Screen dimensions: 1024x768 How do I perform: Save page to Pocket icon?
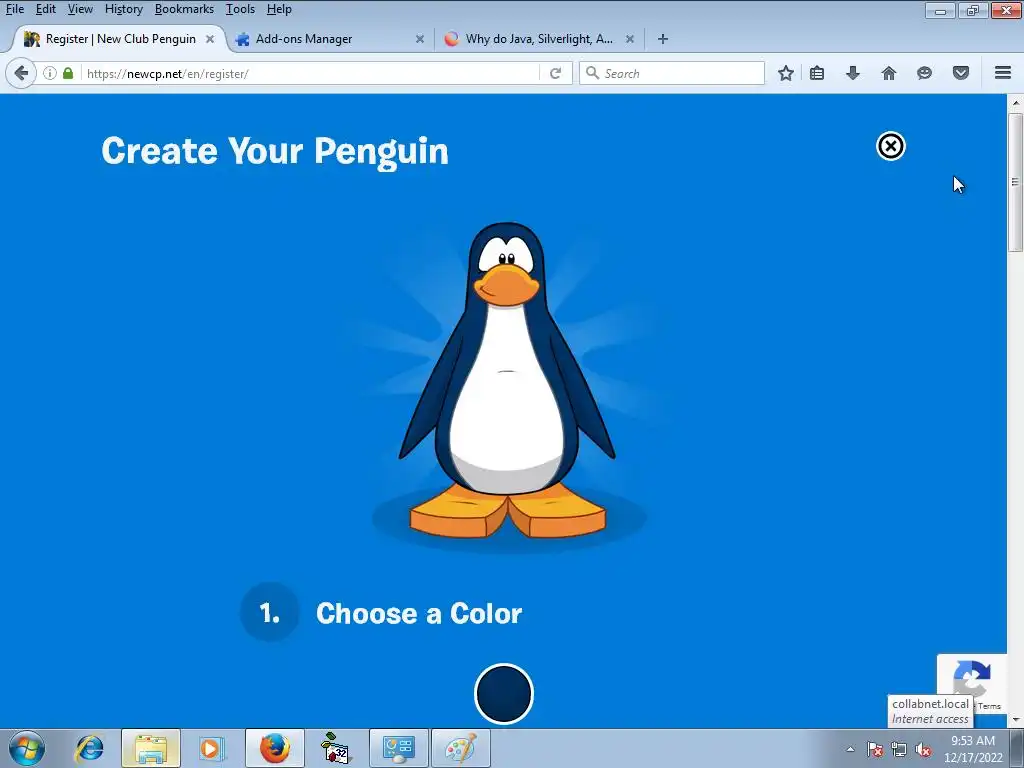961,73
